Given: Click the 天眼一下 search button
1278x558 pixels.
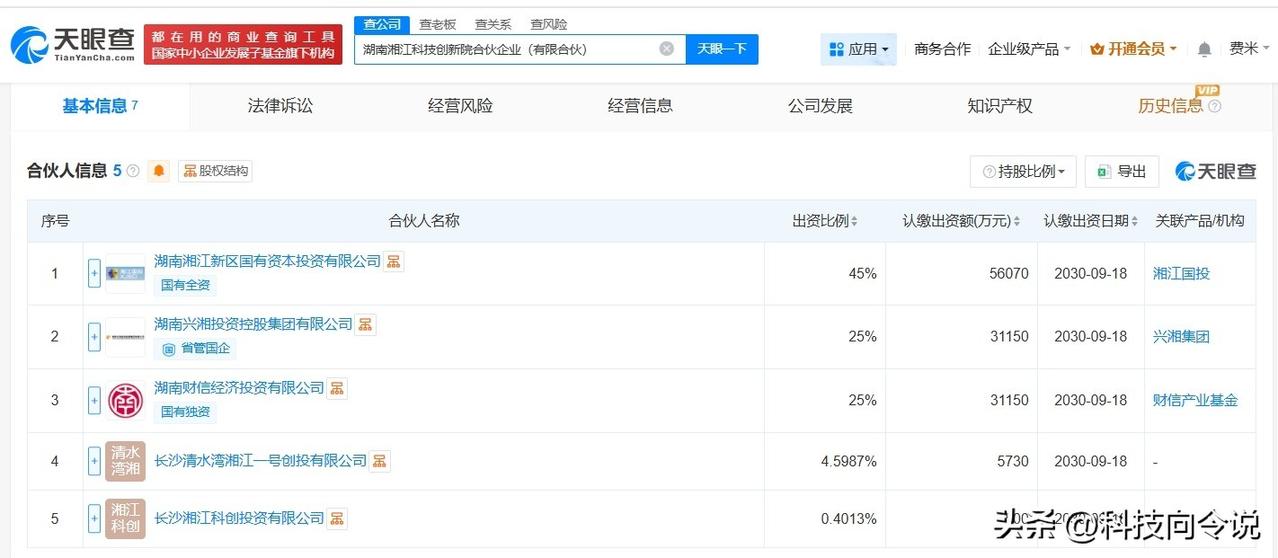Looking at the screenshot, I should (722, 49).
